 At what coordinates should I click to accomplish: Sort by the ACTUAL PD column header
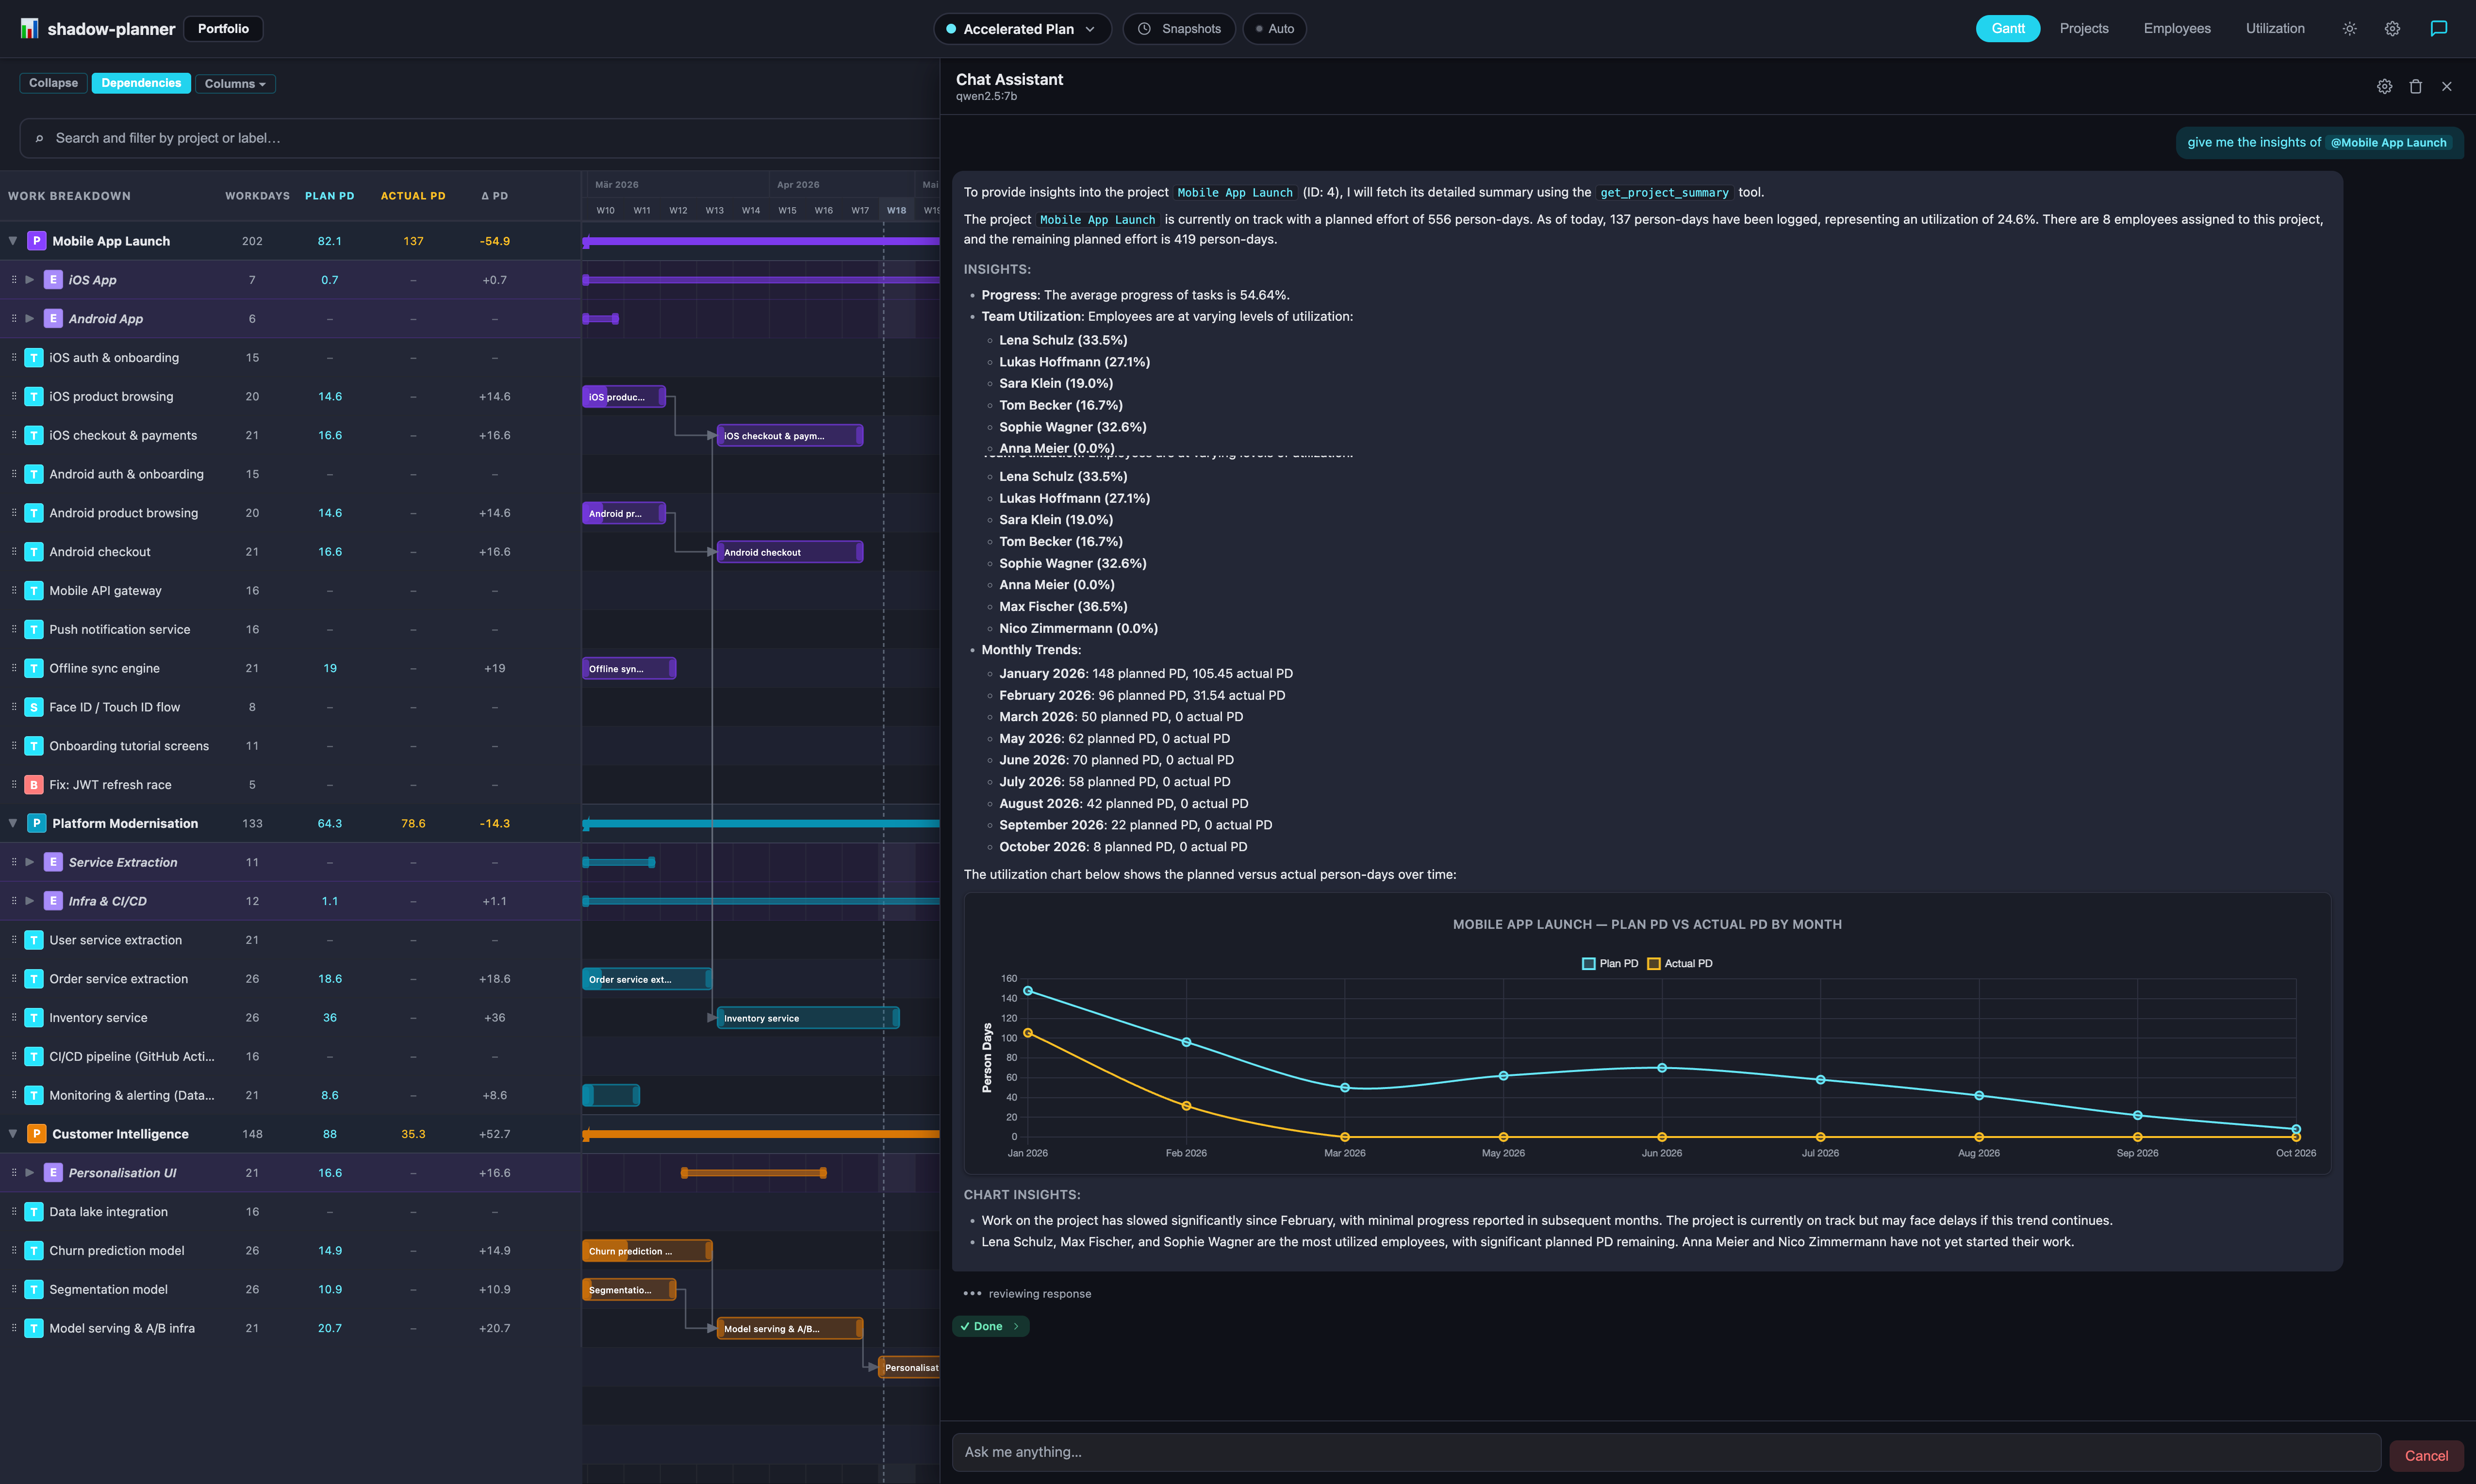413,196
